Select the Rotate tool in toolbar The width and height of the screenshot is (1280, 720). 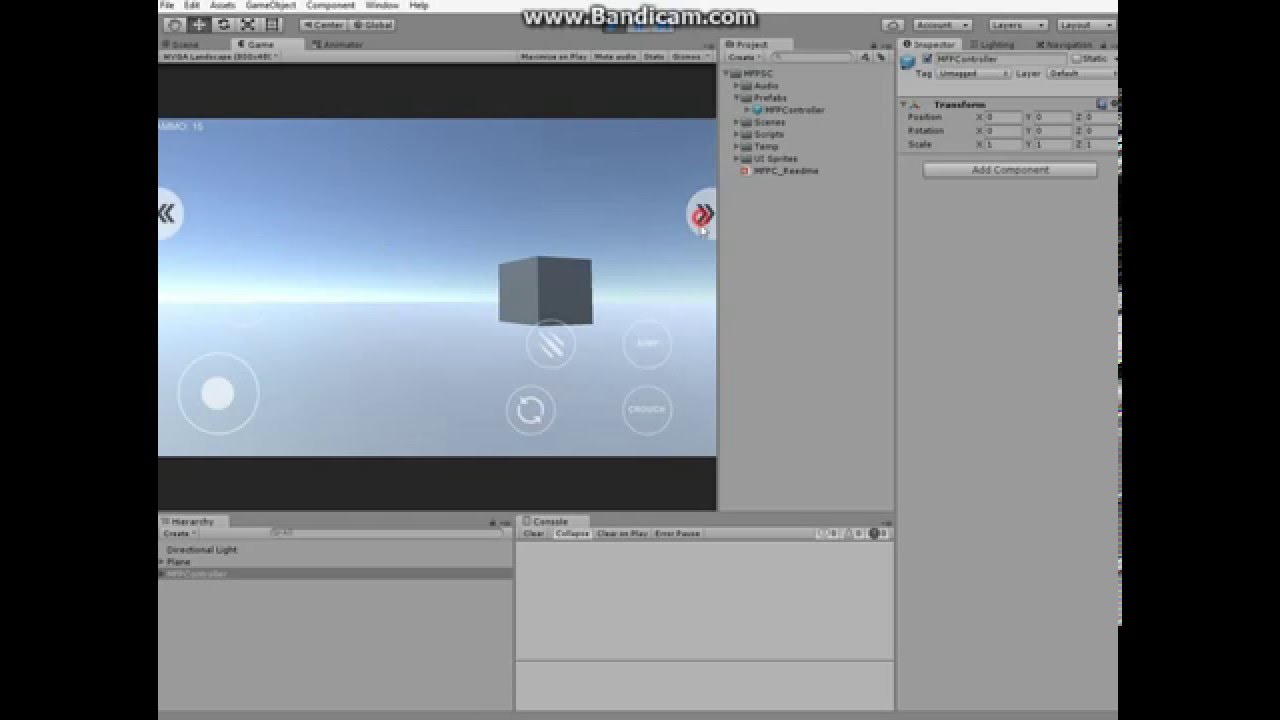click(x=223, y=25)
